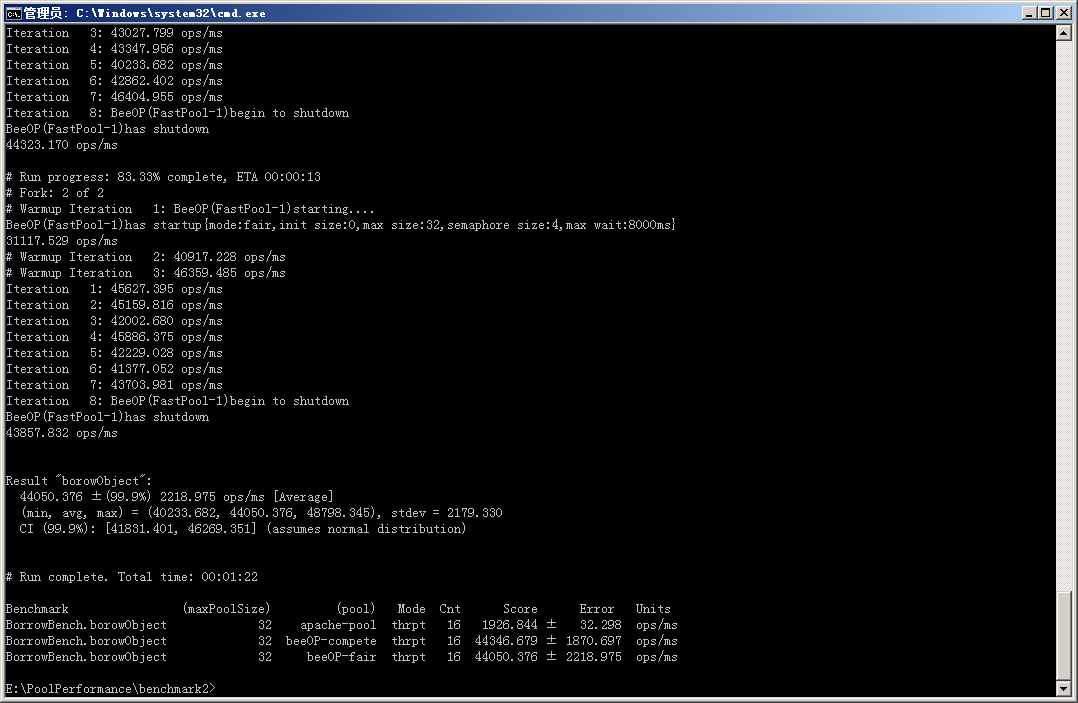Click the 'Fork: 2 of 2' line
This screenshot has height=703, width=1078.
click(x=55, y=192)
